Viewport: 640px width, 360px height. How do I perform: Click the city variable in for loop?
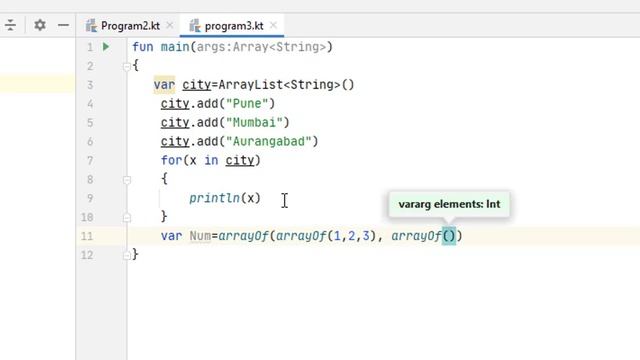coord(240,160)
